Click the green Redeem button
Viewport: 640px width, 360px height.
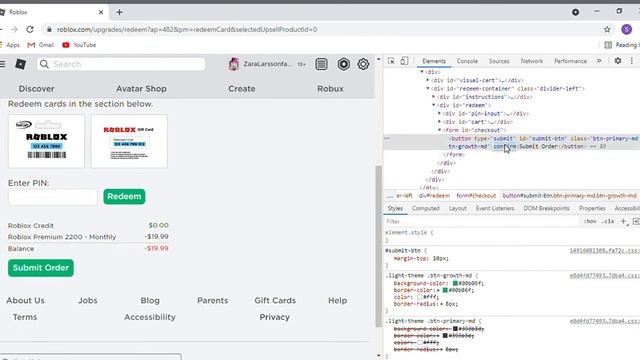coord(124,196)
